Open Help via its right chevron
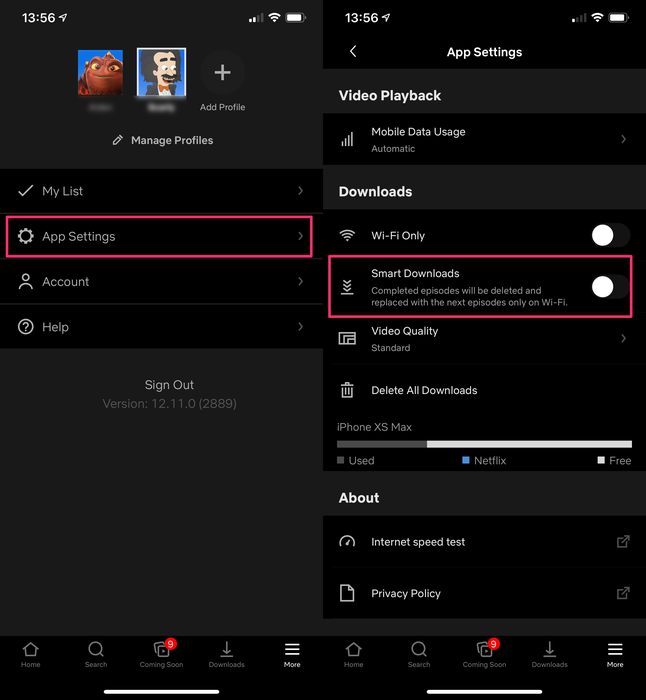This screenshot has width=646, height=700. pyautogui.click(x=300, y=327)
